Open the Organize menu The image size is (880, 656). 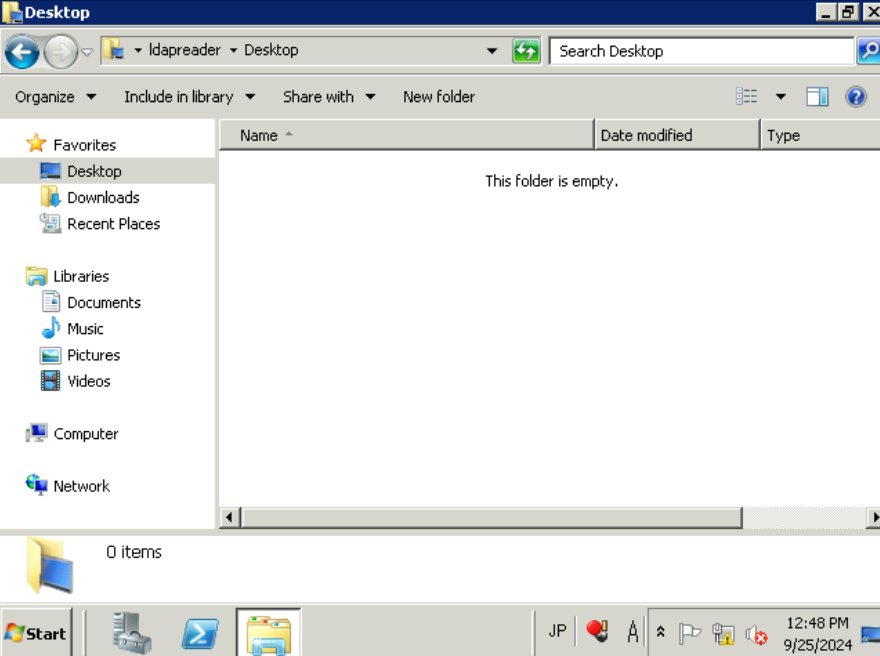click(x=56, y=97)
